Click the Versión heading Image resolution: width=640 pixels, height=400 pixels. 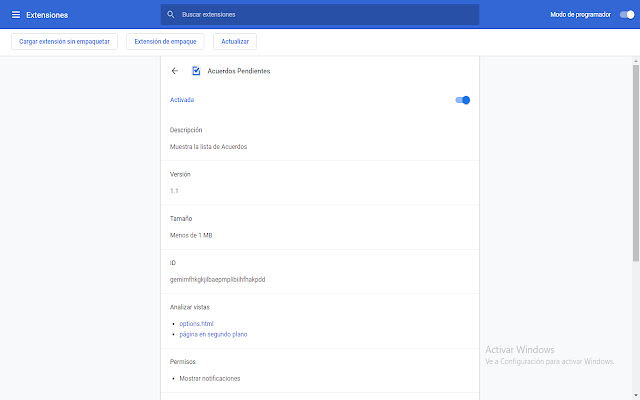(180, 174)
